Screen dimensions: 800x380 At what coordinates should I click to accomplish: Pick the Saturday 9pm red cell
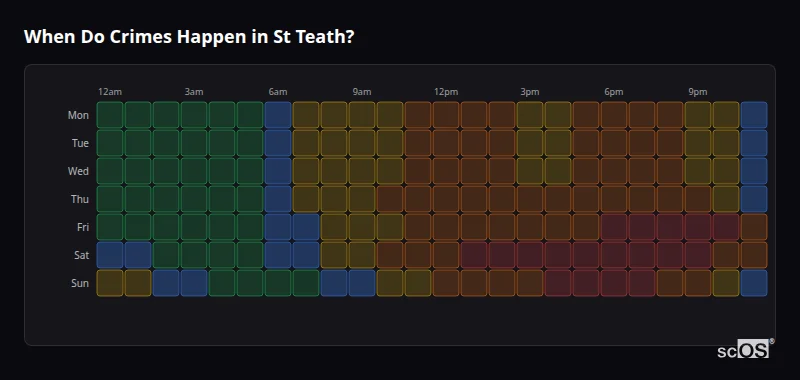697,255
